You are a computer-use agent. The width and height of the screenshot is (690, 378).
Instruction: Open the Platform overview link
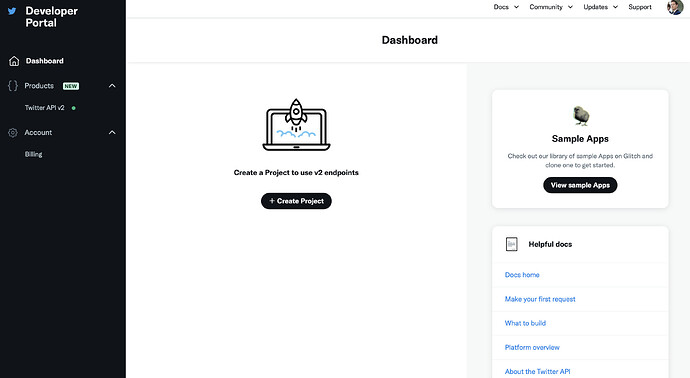(x=532, y=348)
